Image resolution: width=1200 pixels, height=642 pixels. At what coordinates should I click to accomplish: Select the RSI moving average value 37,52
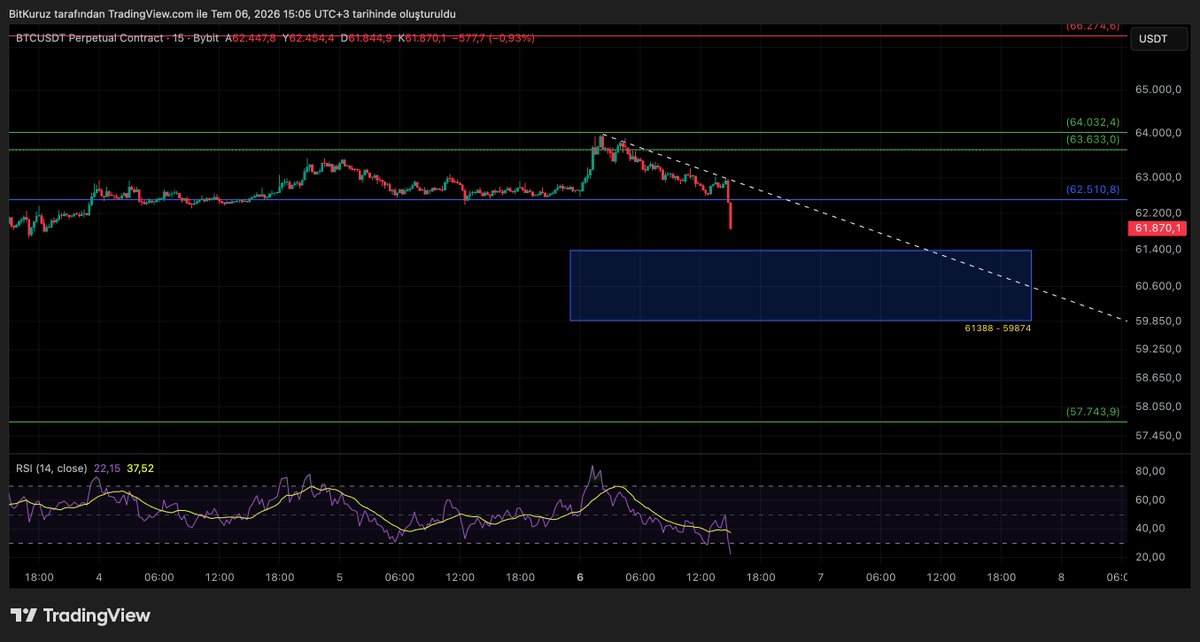(x=140, y=467)
